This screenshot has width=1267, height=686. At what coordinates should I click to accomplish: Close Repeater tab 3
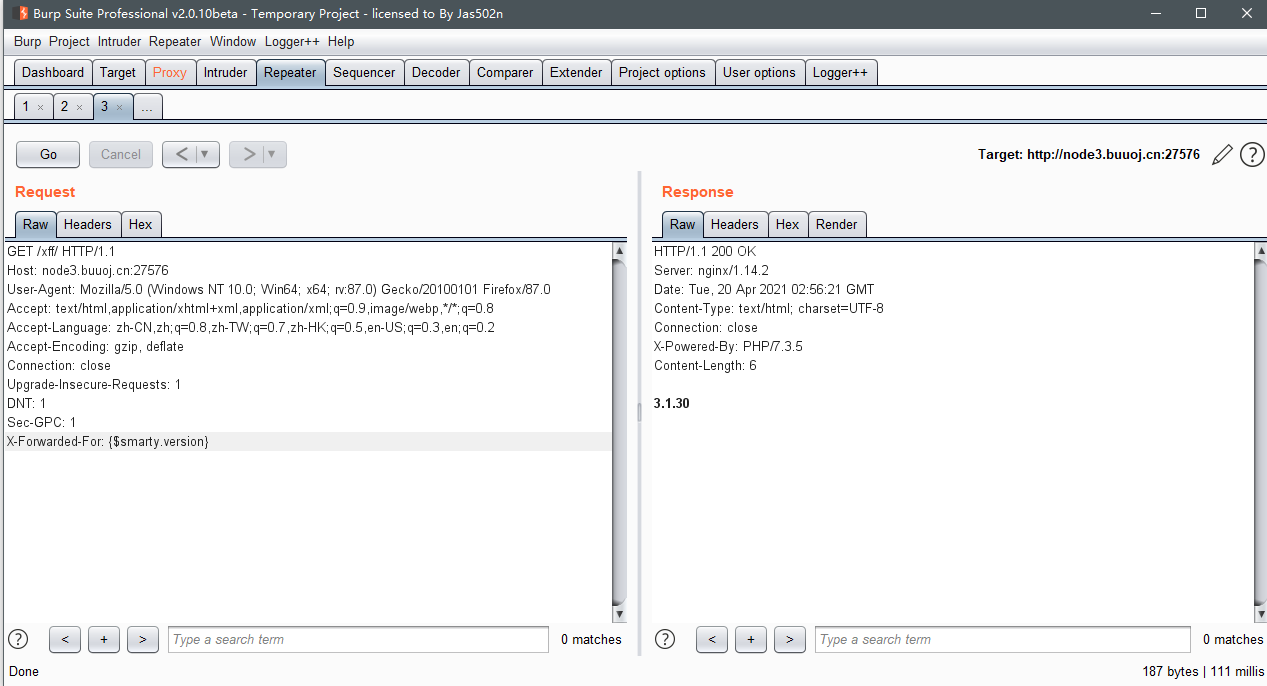click(x=120, y=107)
